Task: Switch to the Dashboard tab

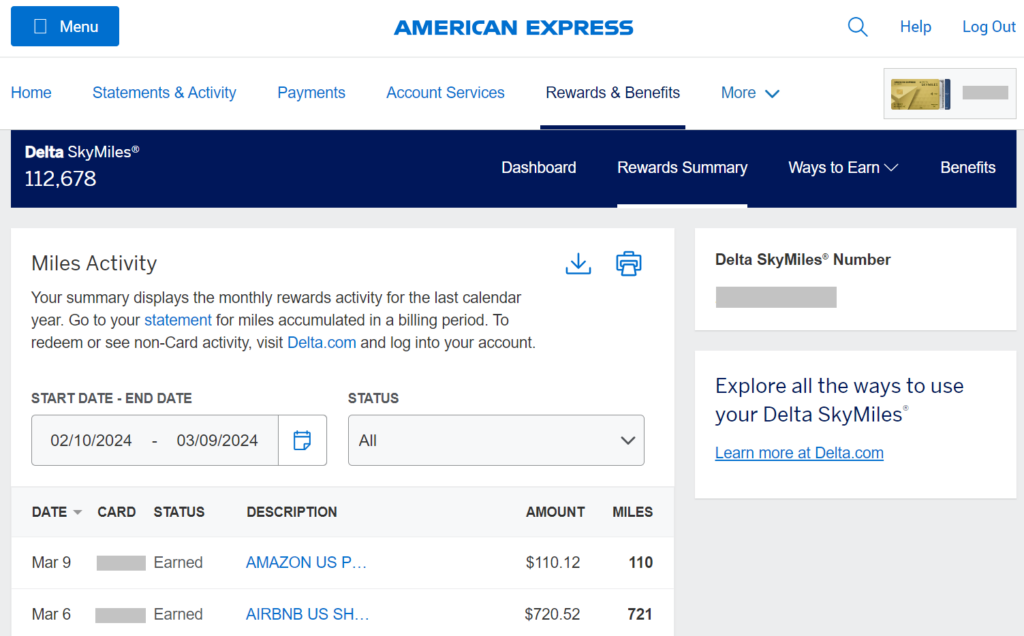Action: pos(538,168)
